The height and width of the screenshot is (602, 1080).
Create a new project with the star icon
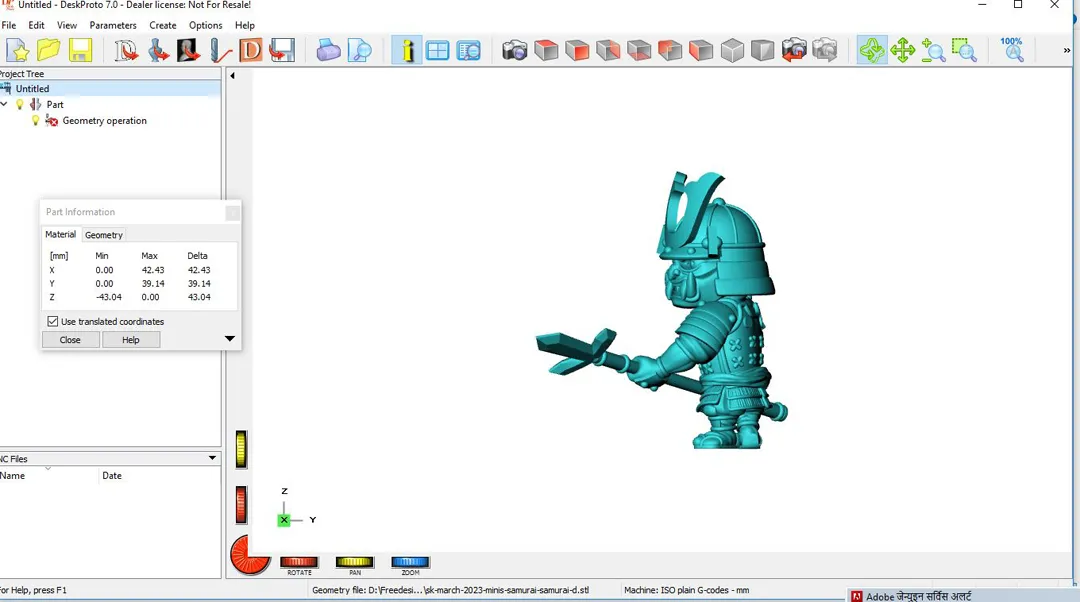point(18,50)
